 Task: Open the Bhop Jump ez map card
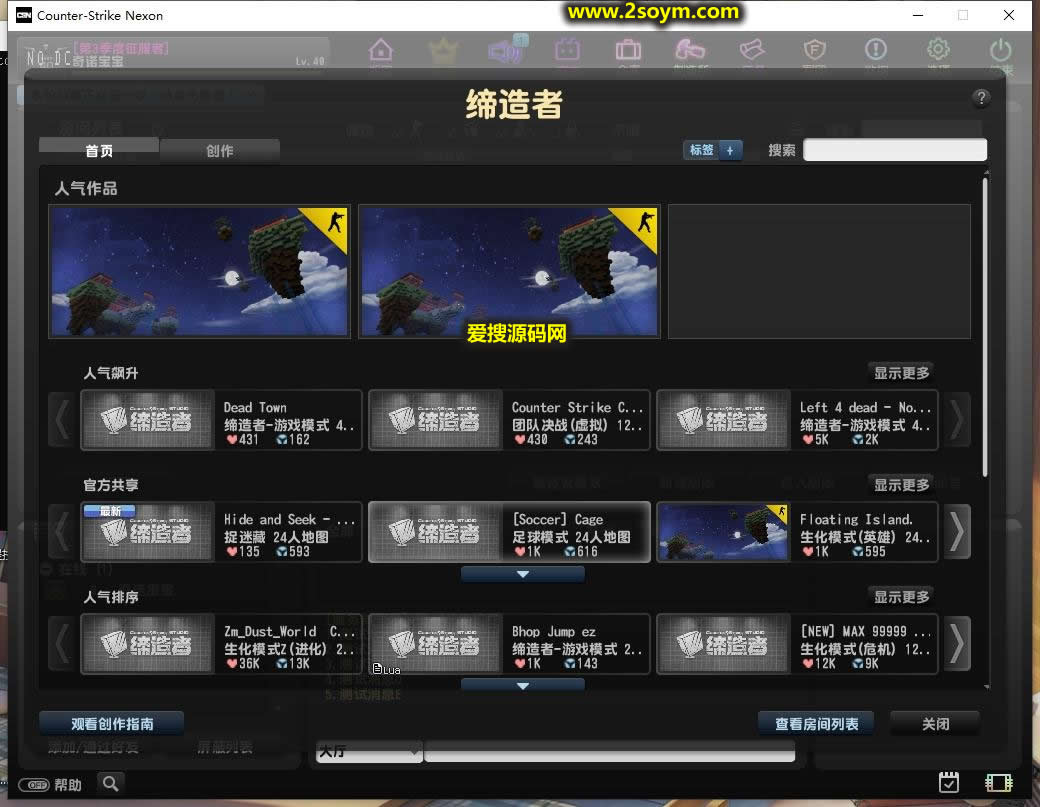(509, 645)
